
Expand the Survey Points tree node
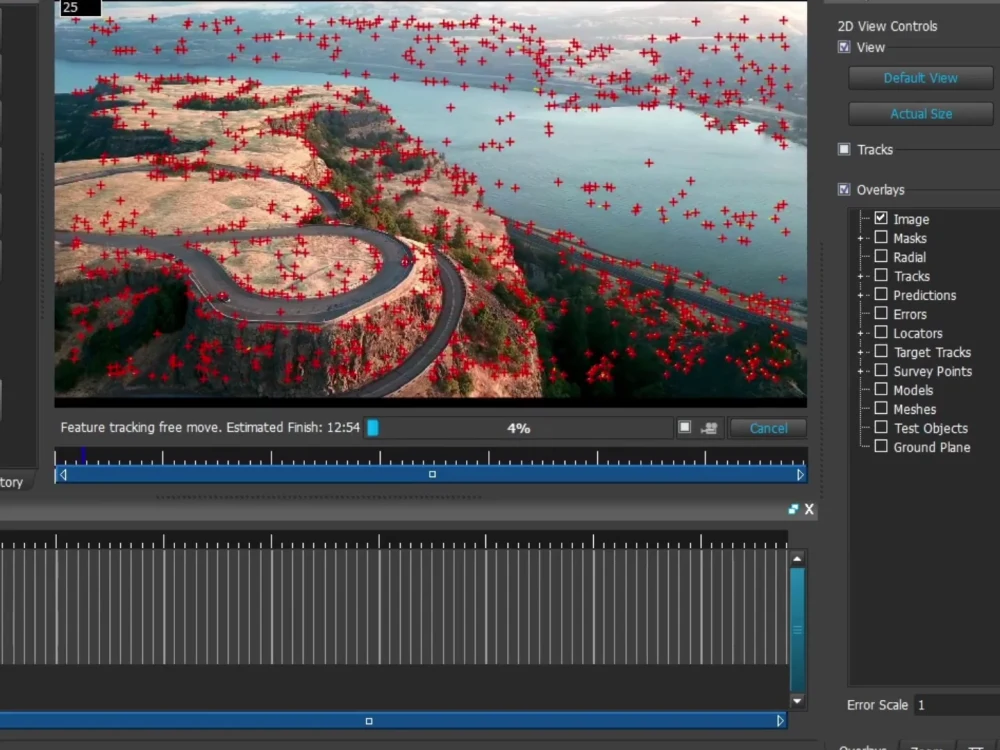pyautogui.click(x=860, y=371)
